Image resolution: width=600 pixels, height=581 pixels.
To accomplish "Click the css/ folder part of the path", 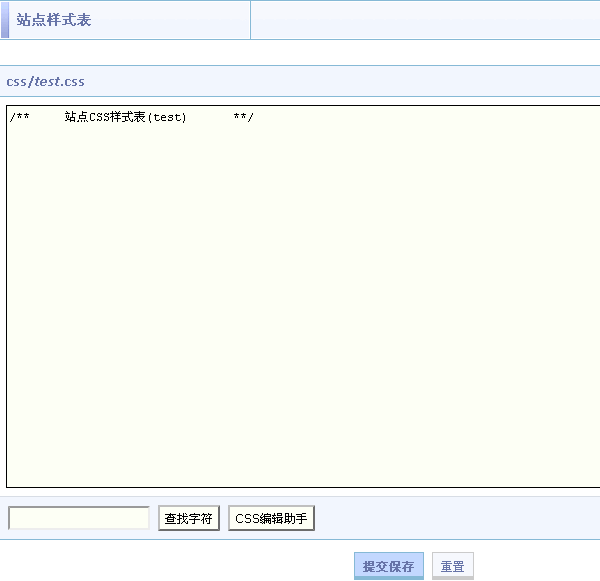I will 19,81.
